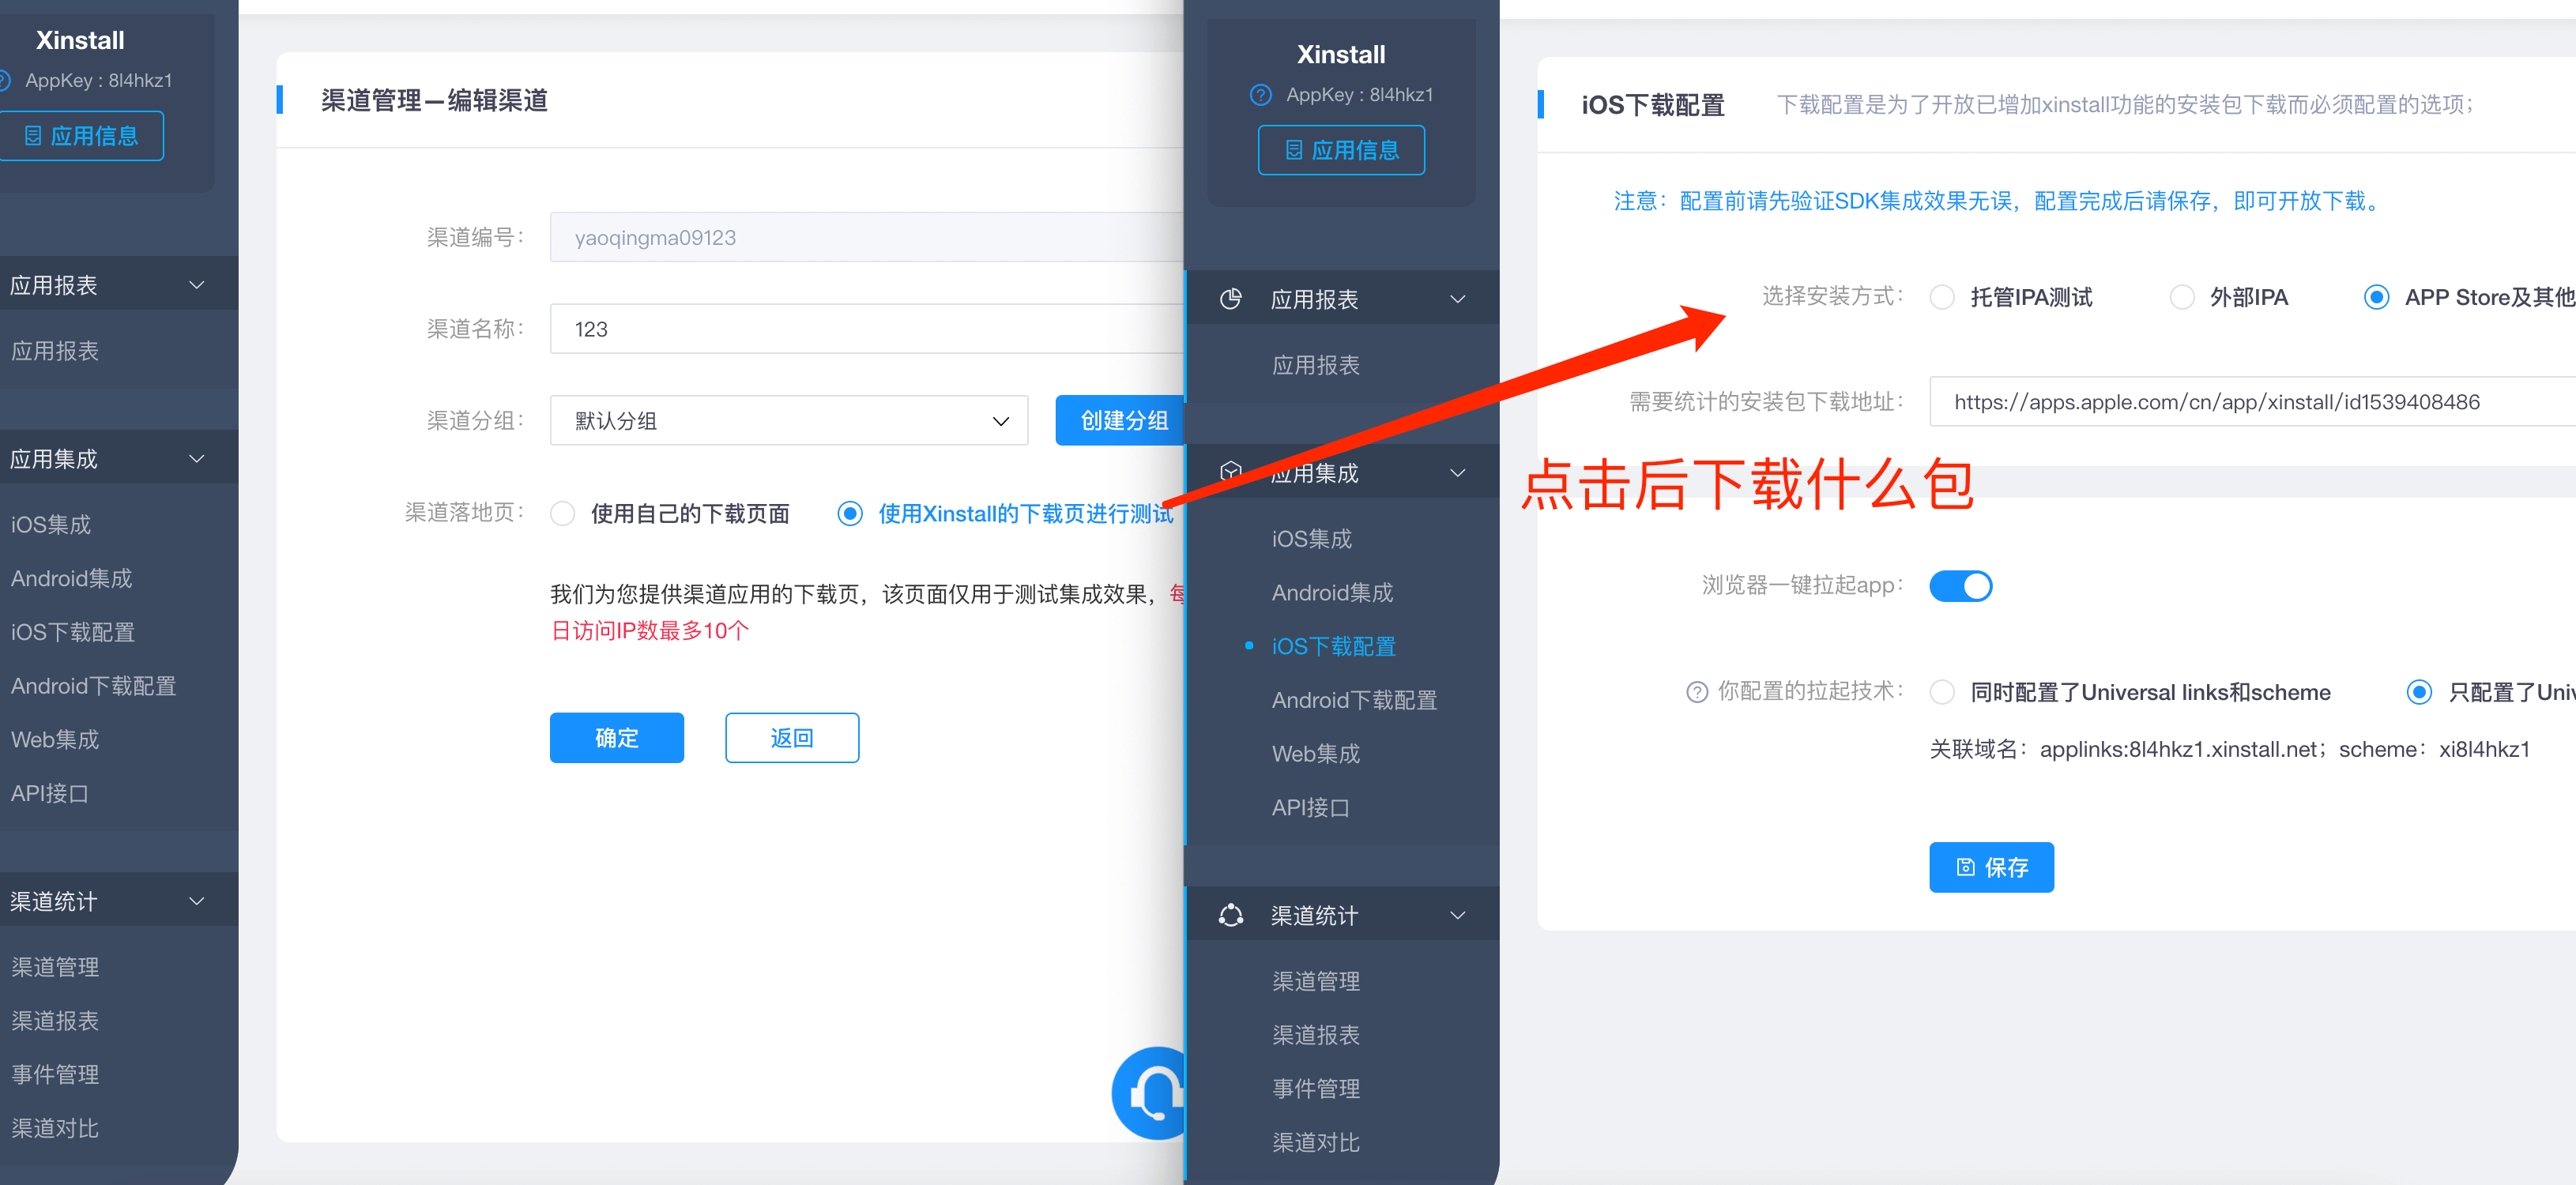Collapse 渠道统计 chevron in right sidebar
The height and width of the screenshot is (1185, 2576).
[x=1458, y=915]
